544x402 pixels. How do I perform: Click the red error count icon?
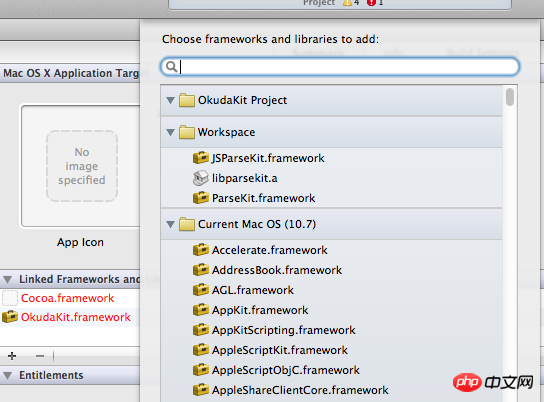pos(371,3)
